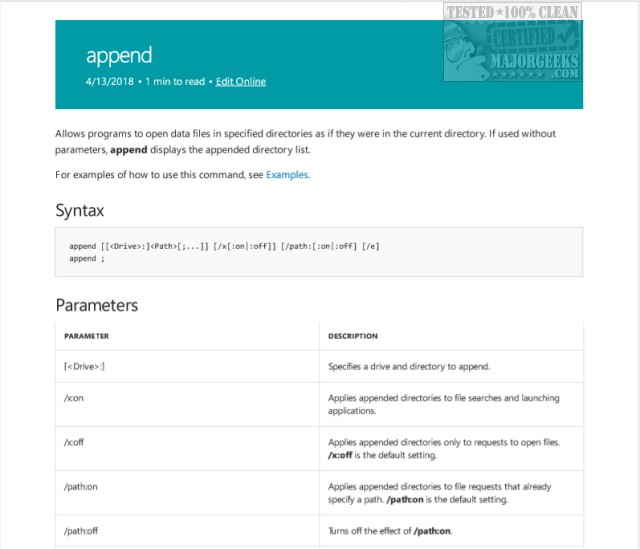Click the 4/13/2018 date text
The image size is (640, 549).
tap(112, 81)
